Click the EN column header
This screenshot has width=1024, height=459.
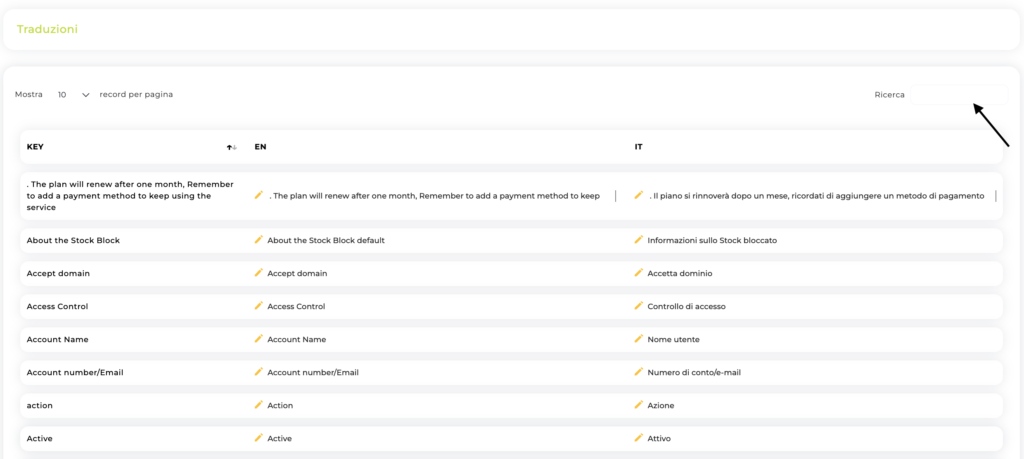point(260,147)
